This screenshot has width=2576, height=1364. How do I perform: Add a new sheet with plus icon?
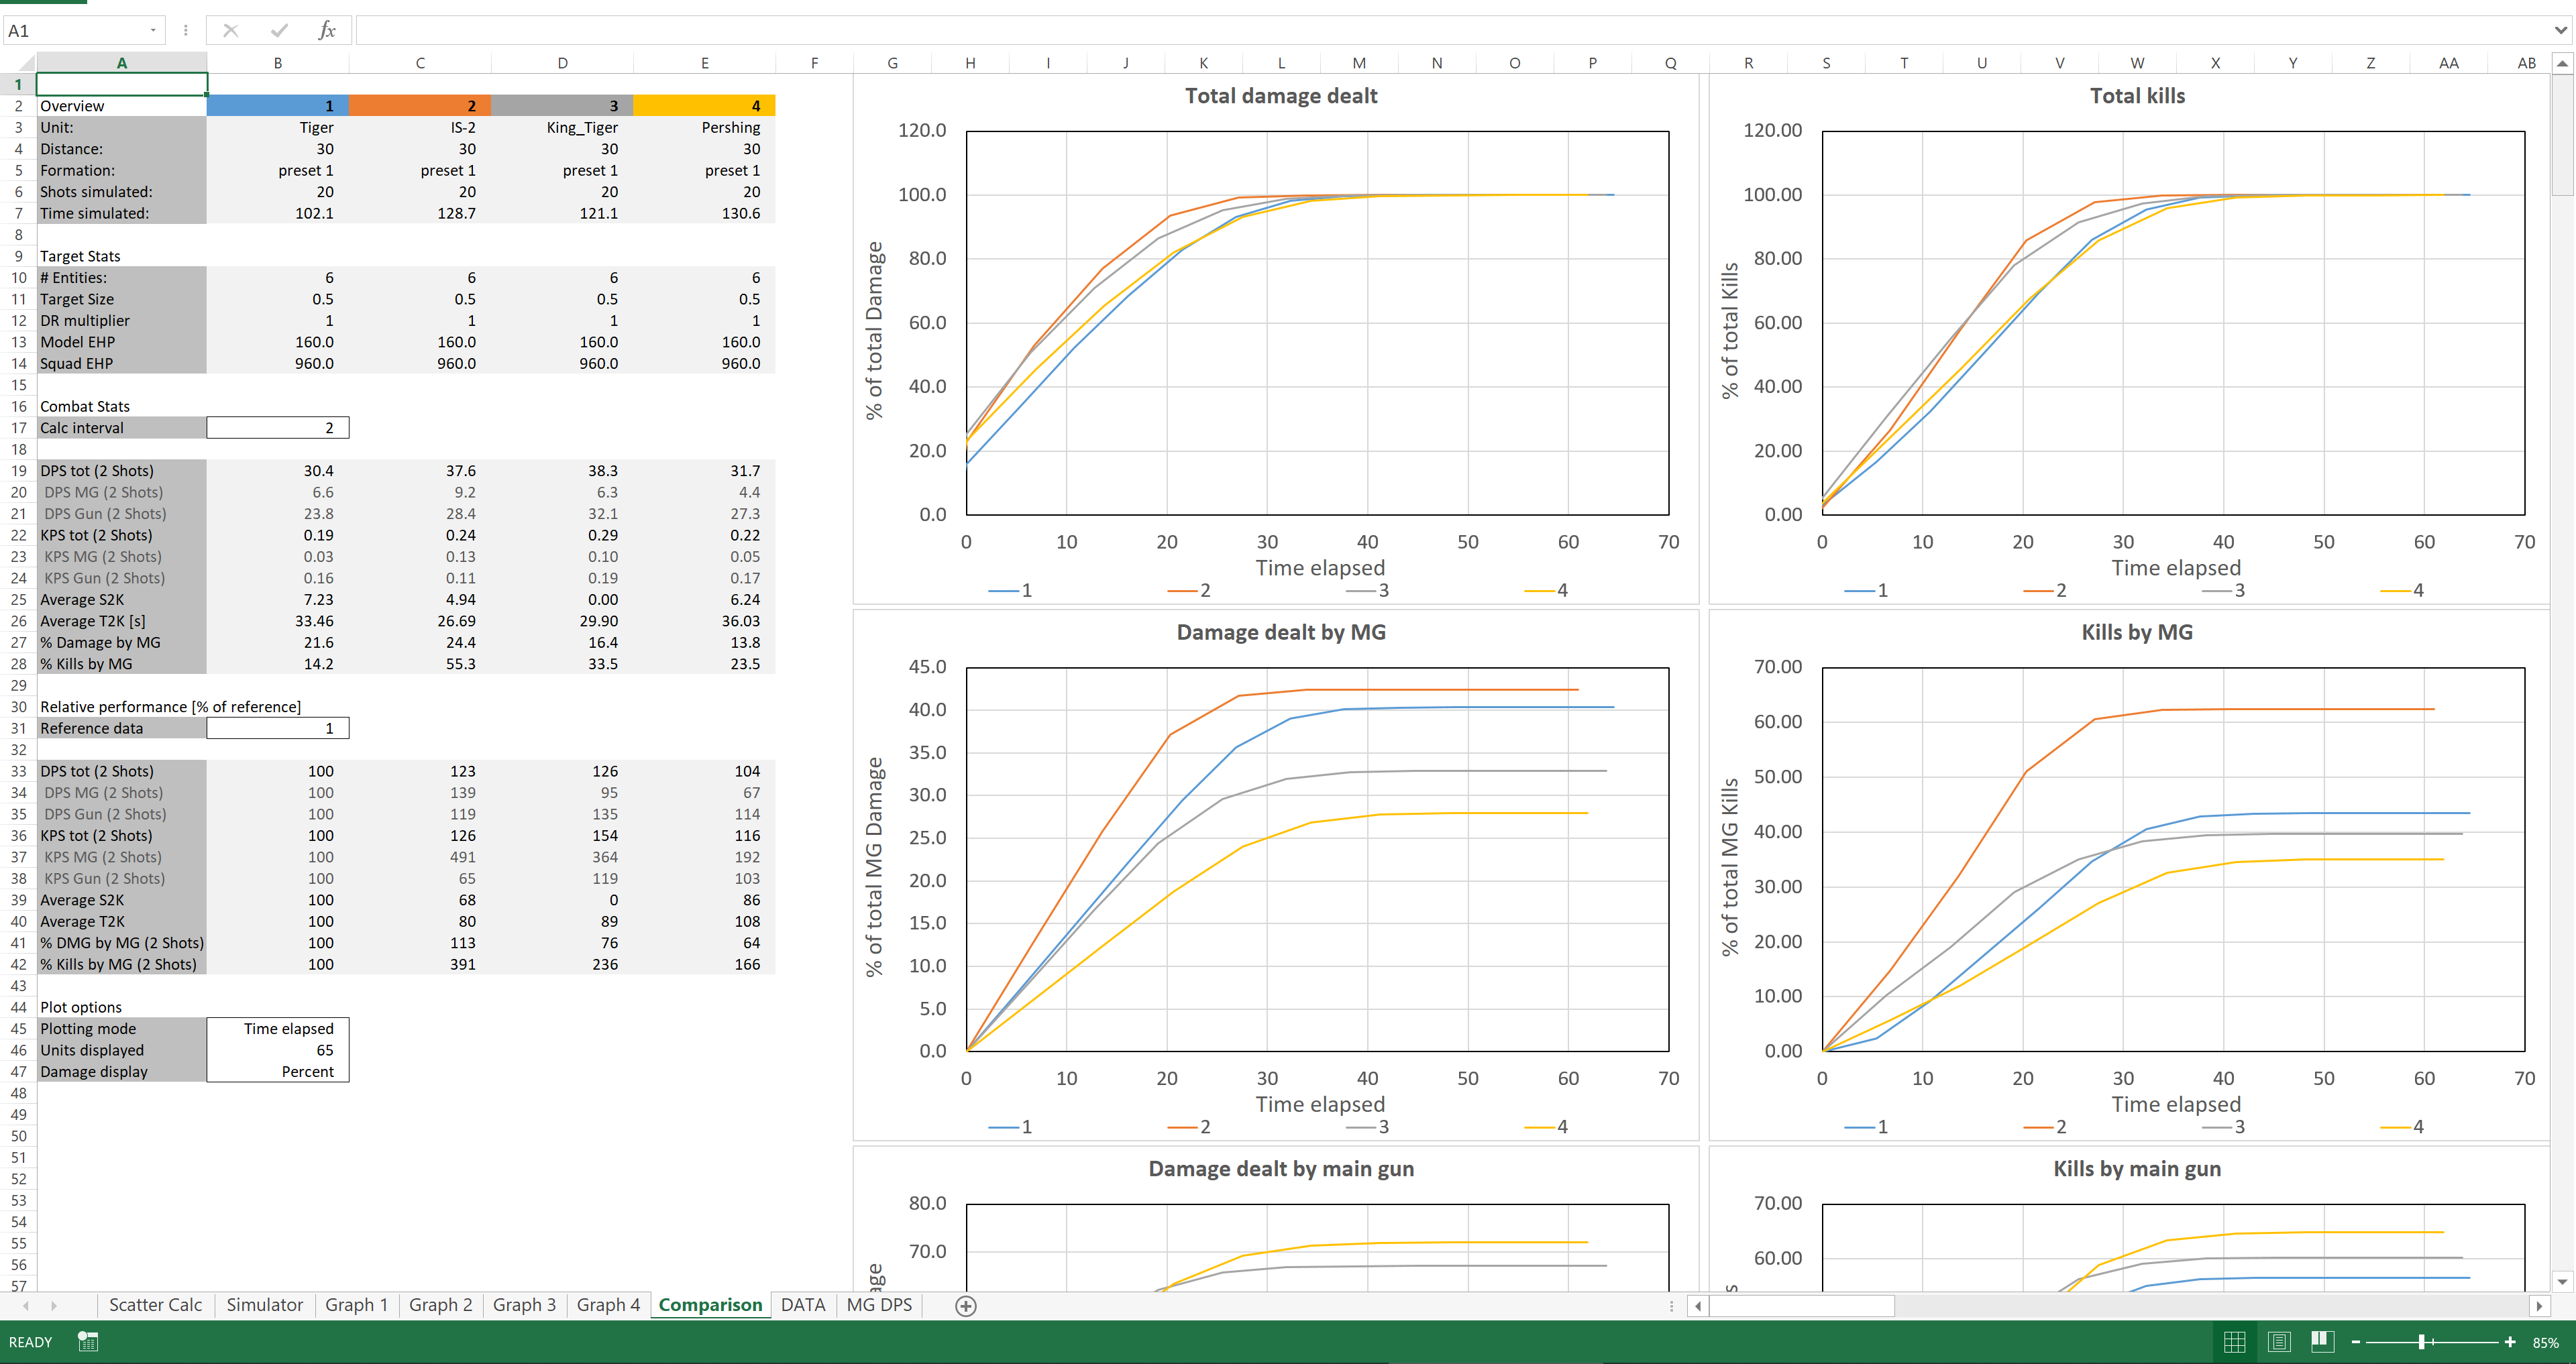965,1305
